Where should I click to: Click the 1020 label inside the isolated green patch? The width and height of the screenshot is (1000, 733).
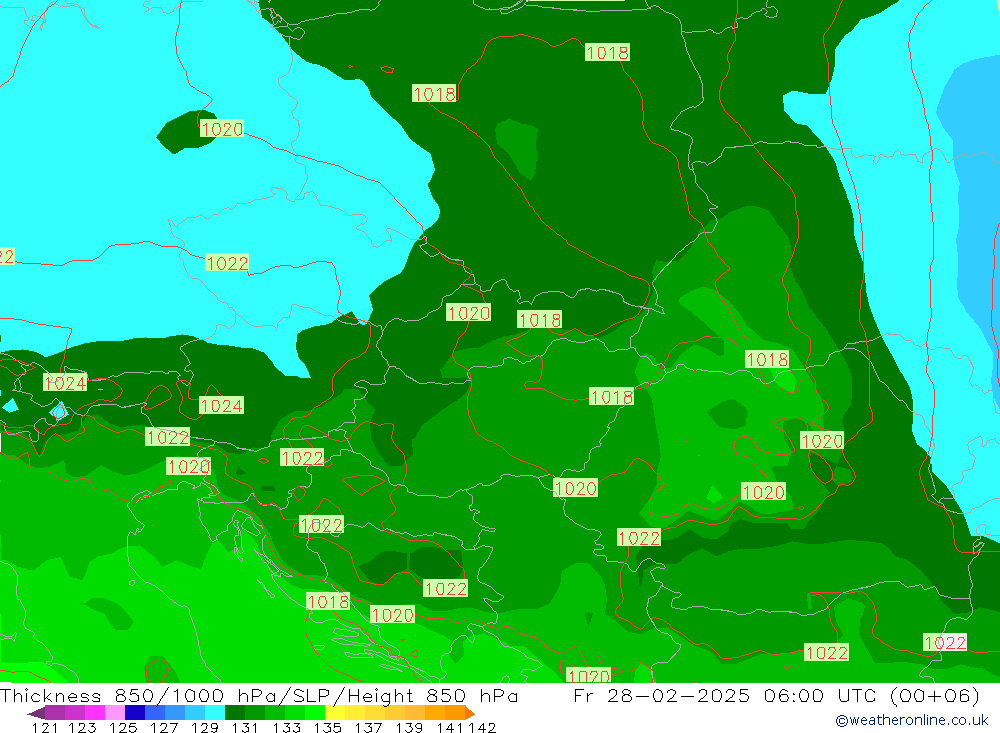(221, 129)
